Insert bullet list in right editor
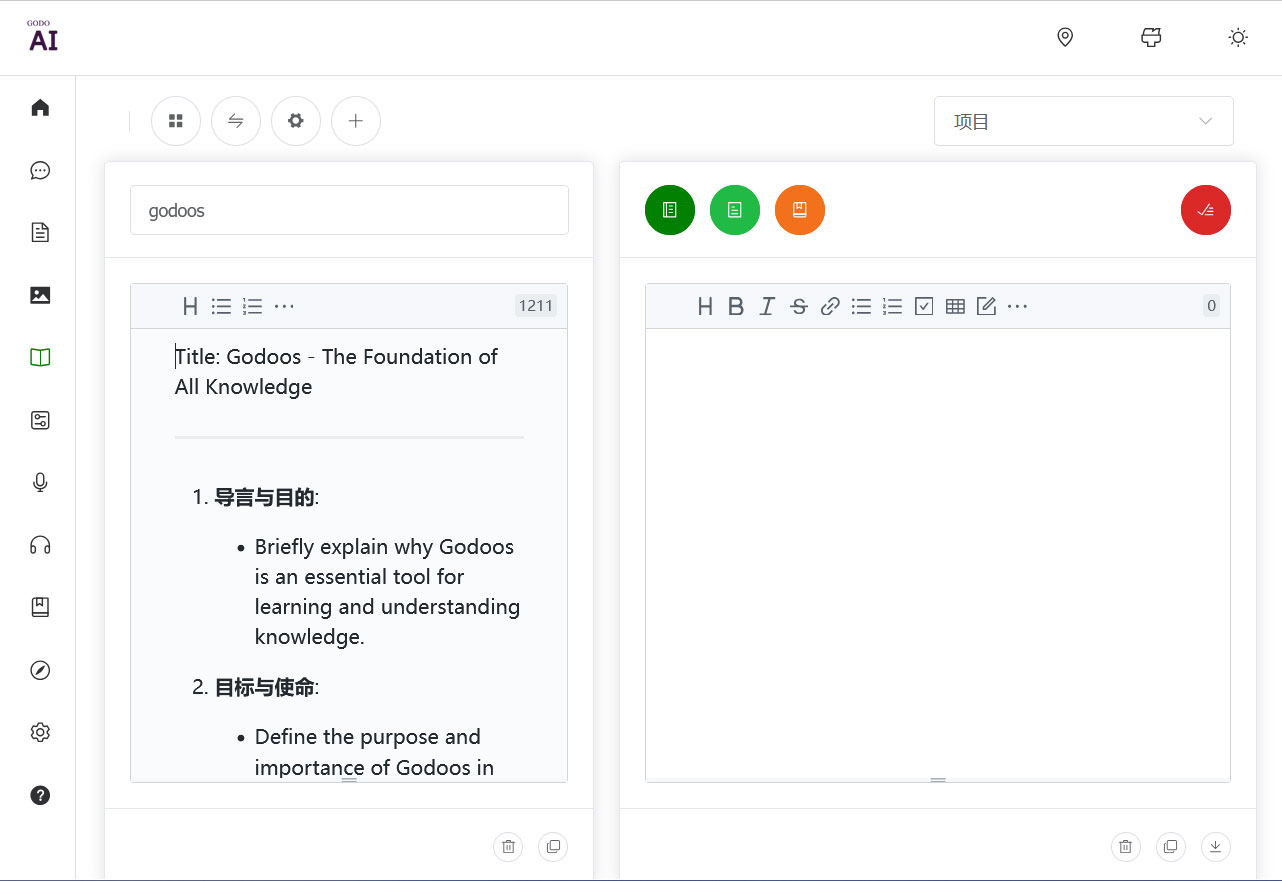1282x881 pixels. coord(861,306)
